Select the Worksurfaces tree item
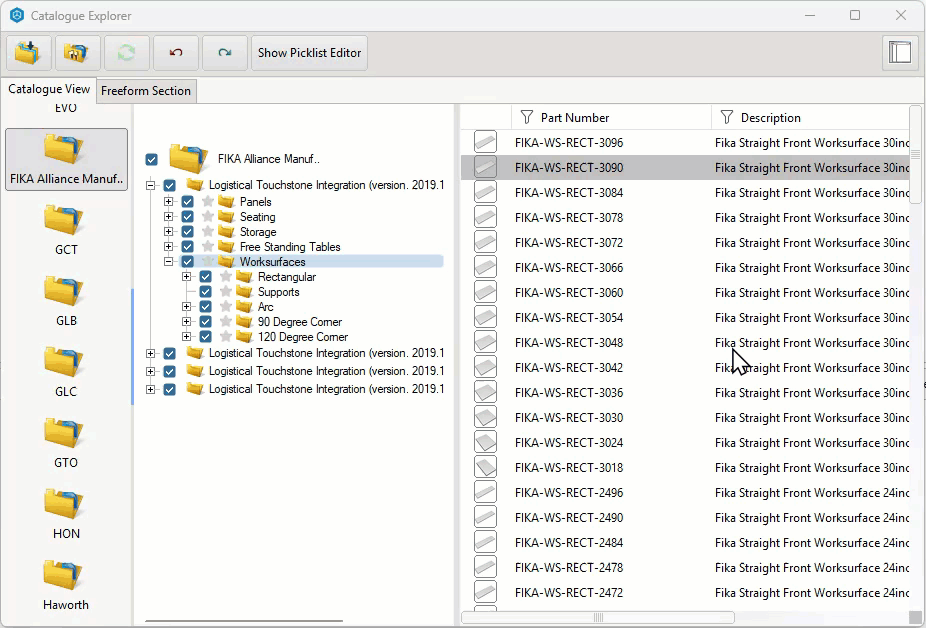Viewport: 926px width, 628px height. click(272, 262)
